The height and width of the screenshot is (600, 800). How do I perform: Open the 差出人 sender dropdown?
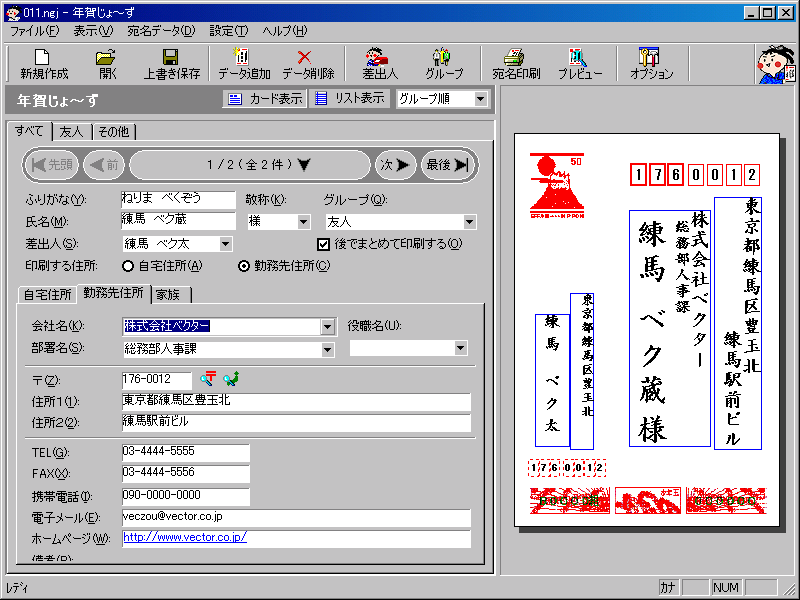(226, 244)
